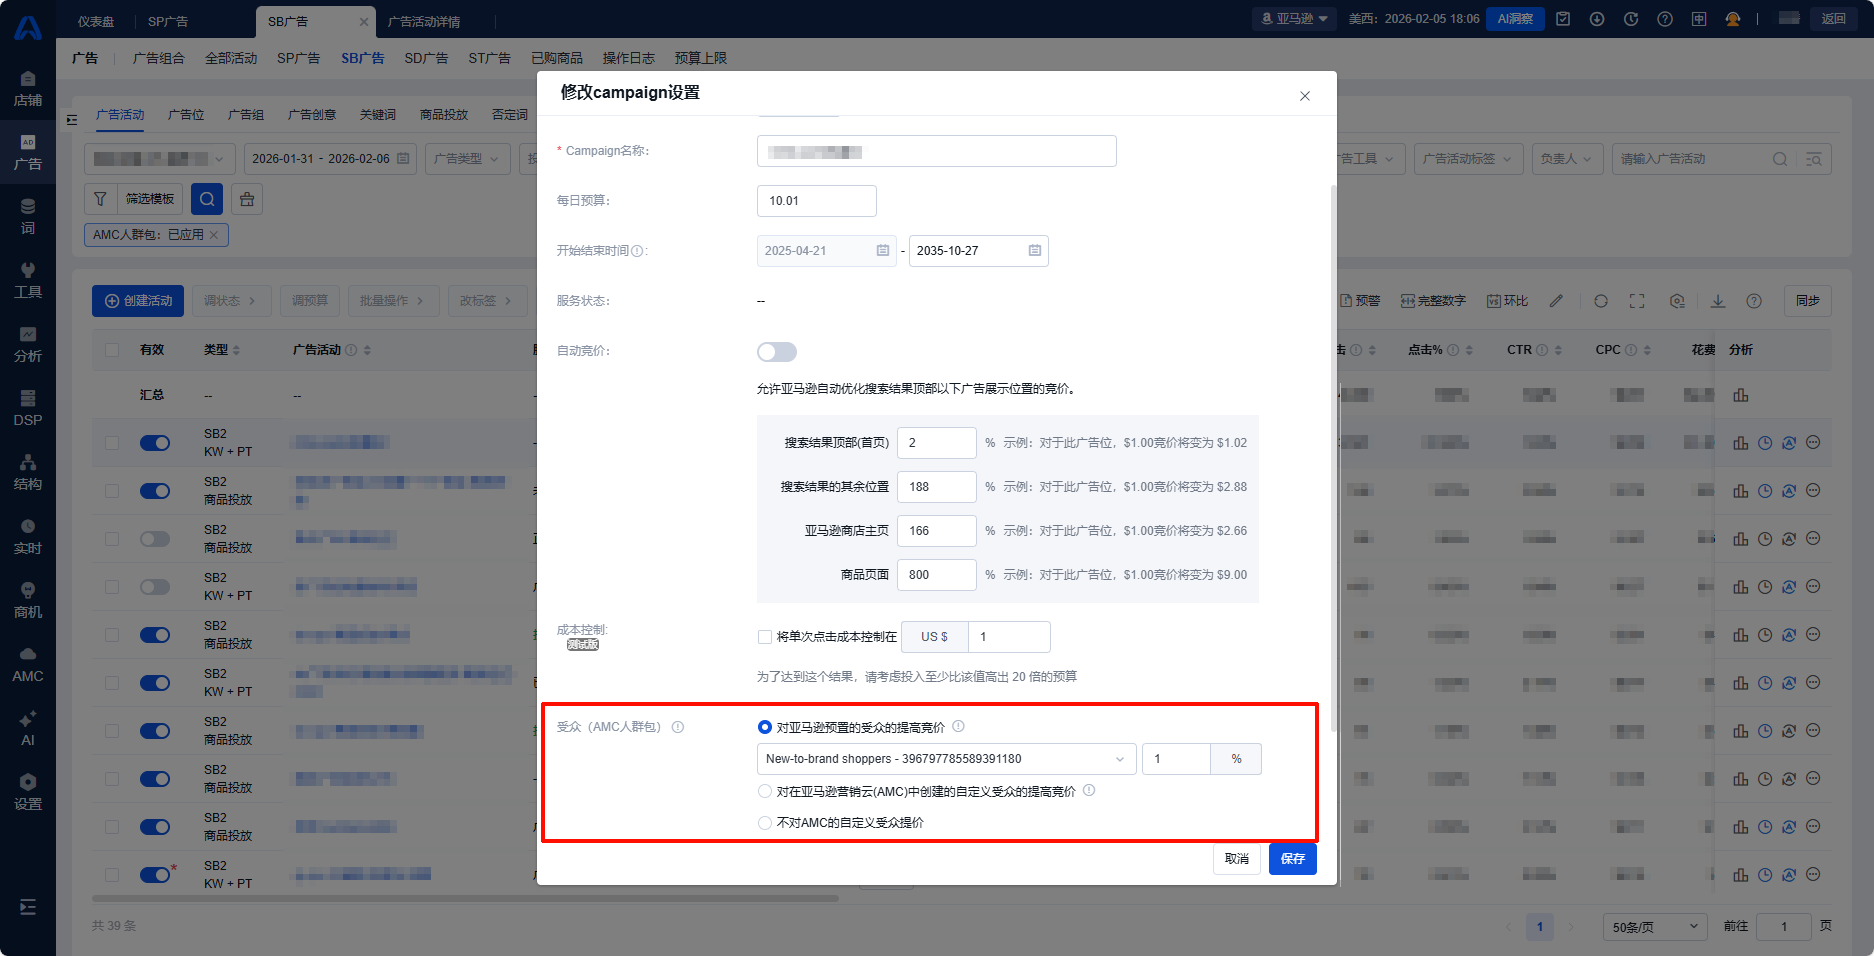This screenshot has height=956, width=1874.
Task: Click the 取消 button in dialog
Action: (x=1236, y=859)
